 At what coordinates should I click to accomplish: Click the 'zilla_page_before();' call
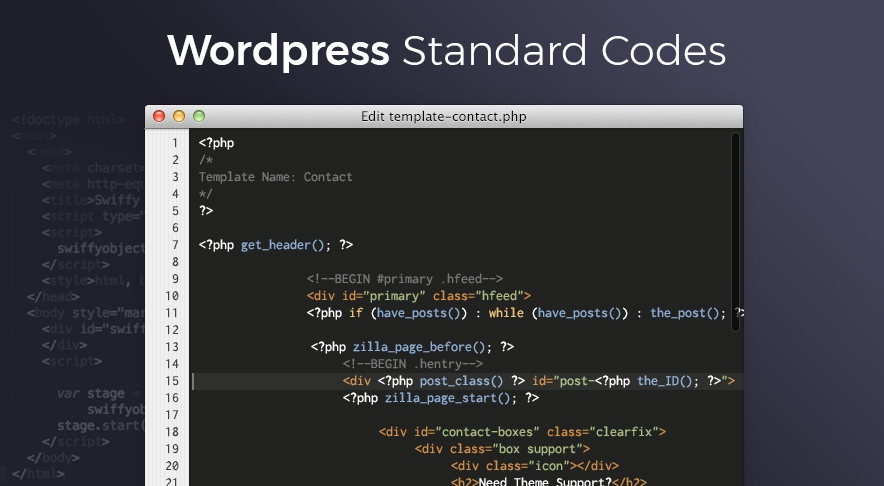[423, 347]
